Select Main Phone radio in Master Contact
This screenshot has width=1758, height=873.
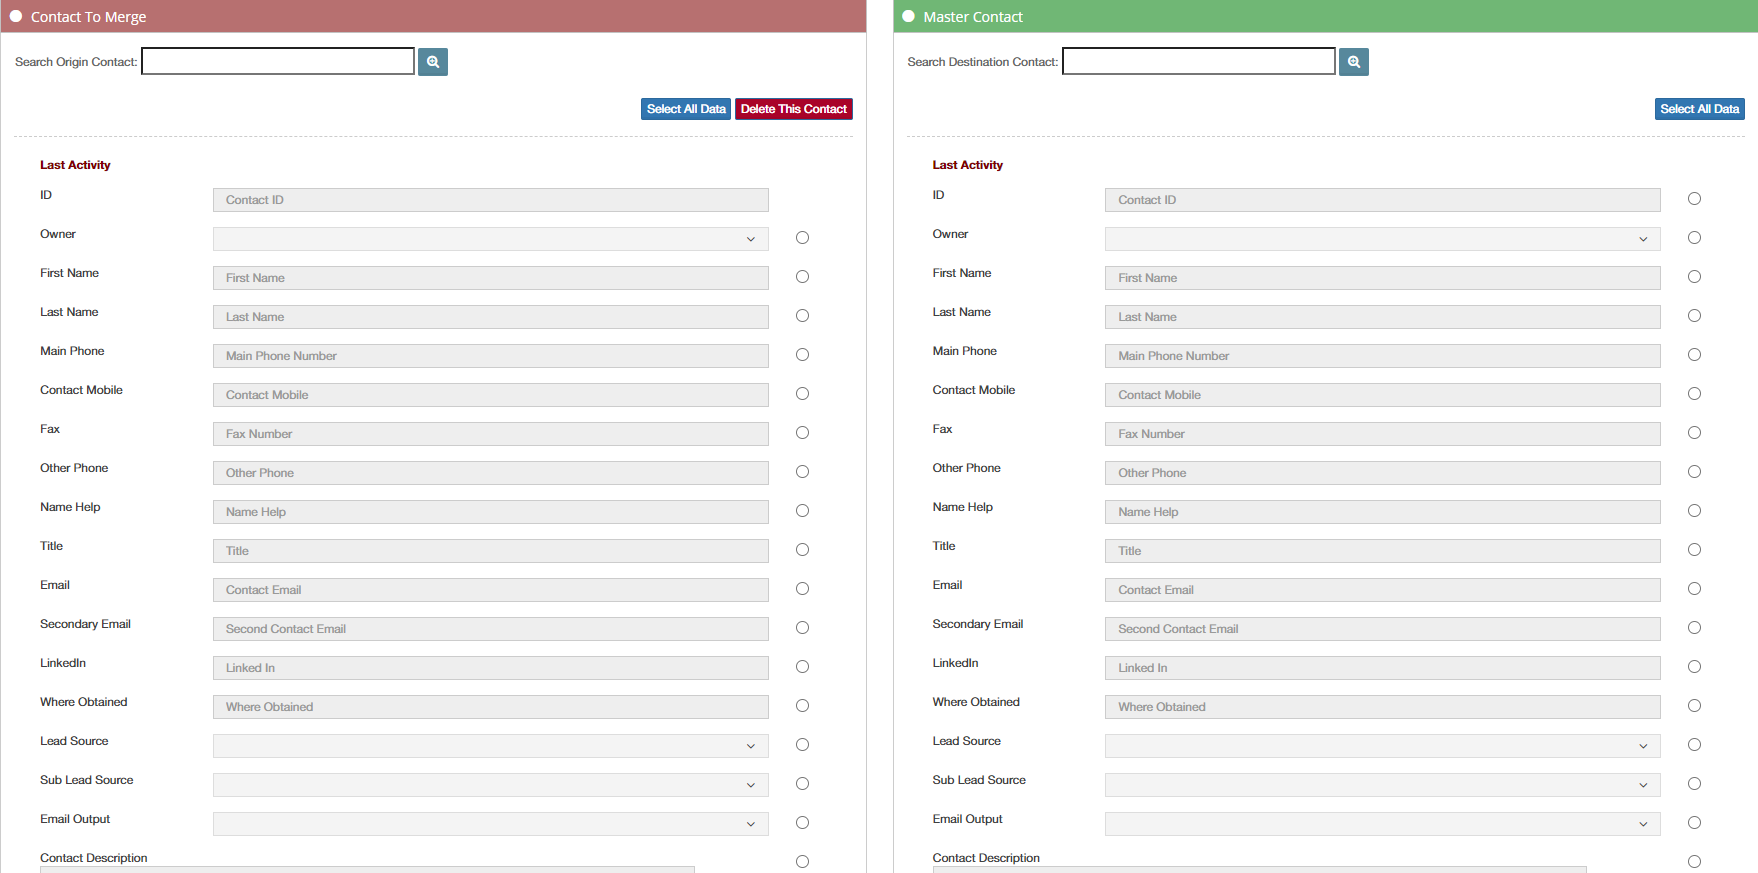click(1694, 355)
